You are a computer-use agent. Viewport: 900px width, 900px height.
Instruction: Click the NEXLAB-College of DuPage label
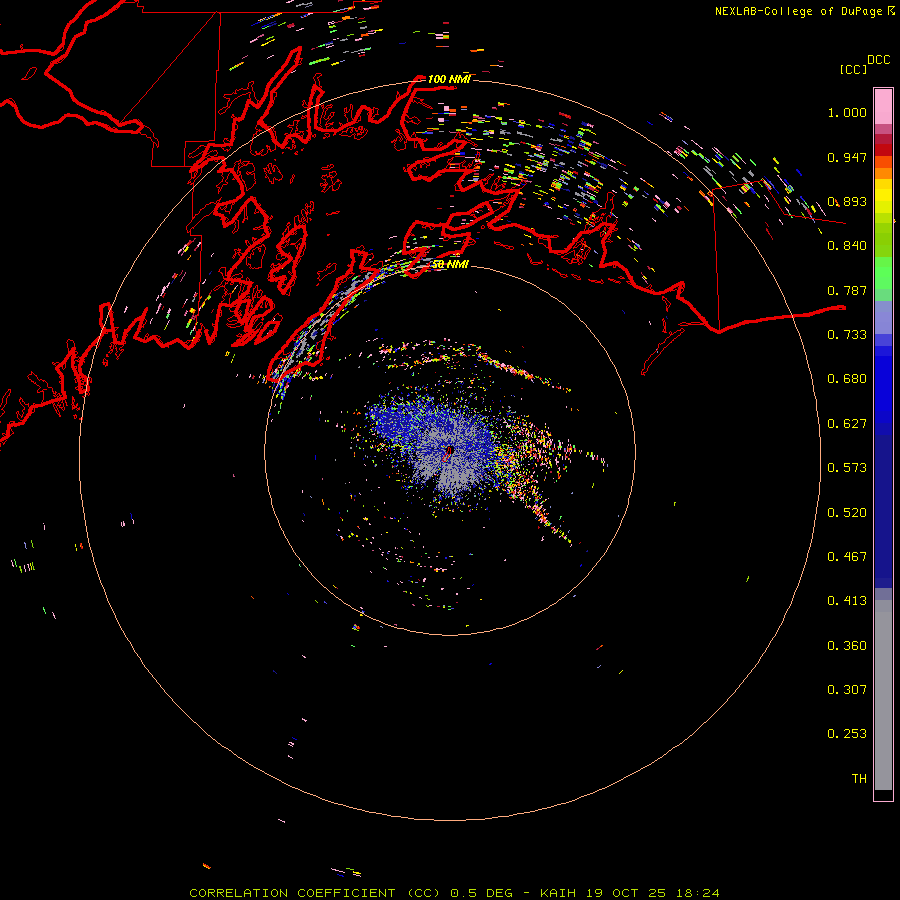[x=798, y=11]
